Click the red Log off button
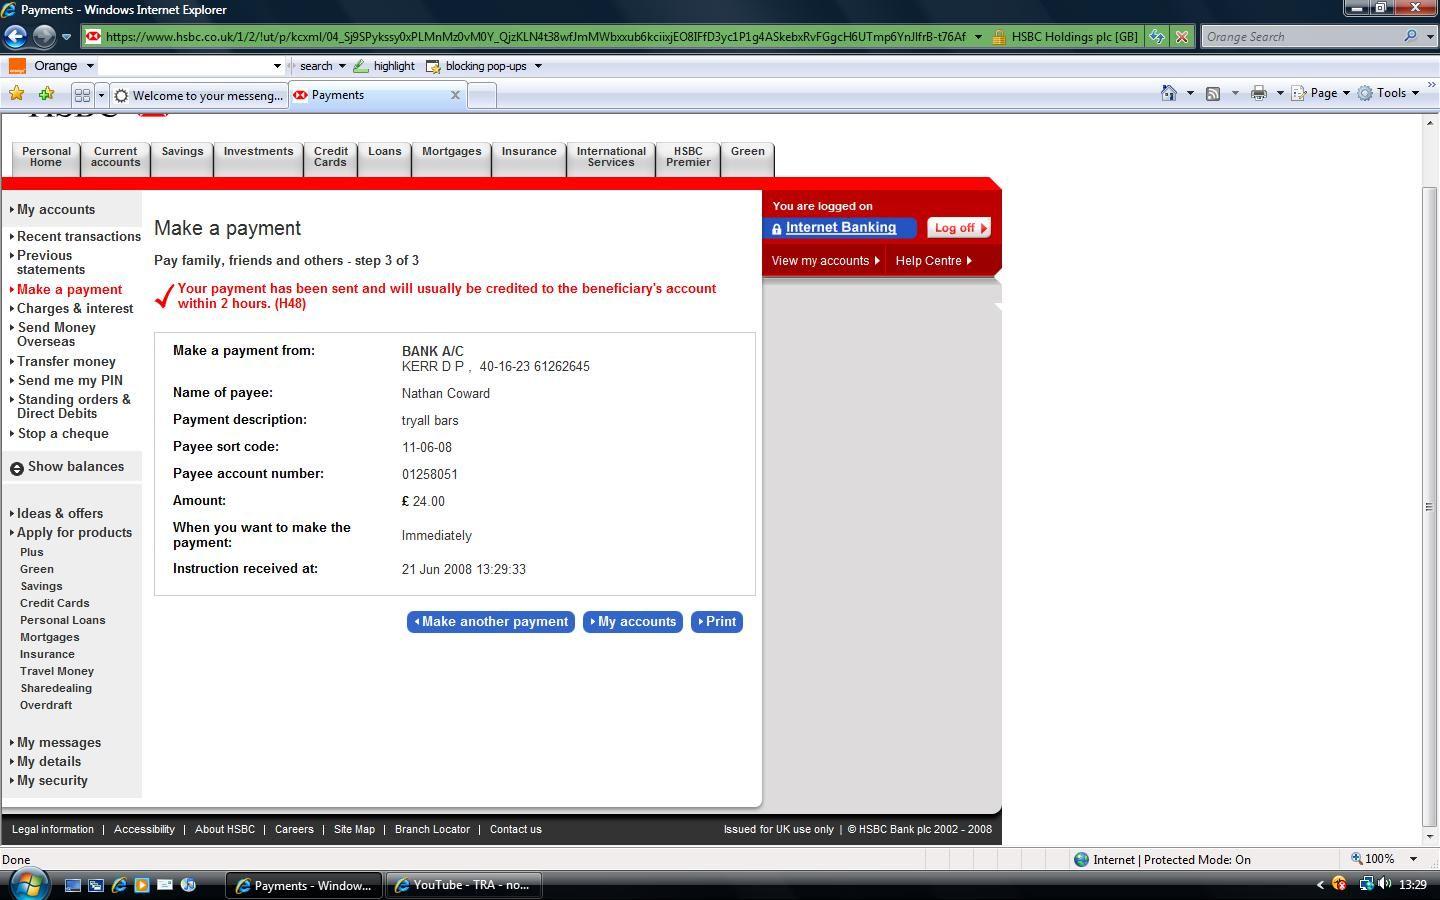Screen dimensions: 1440x900 (x=959, y=228)
